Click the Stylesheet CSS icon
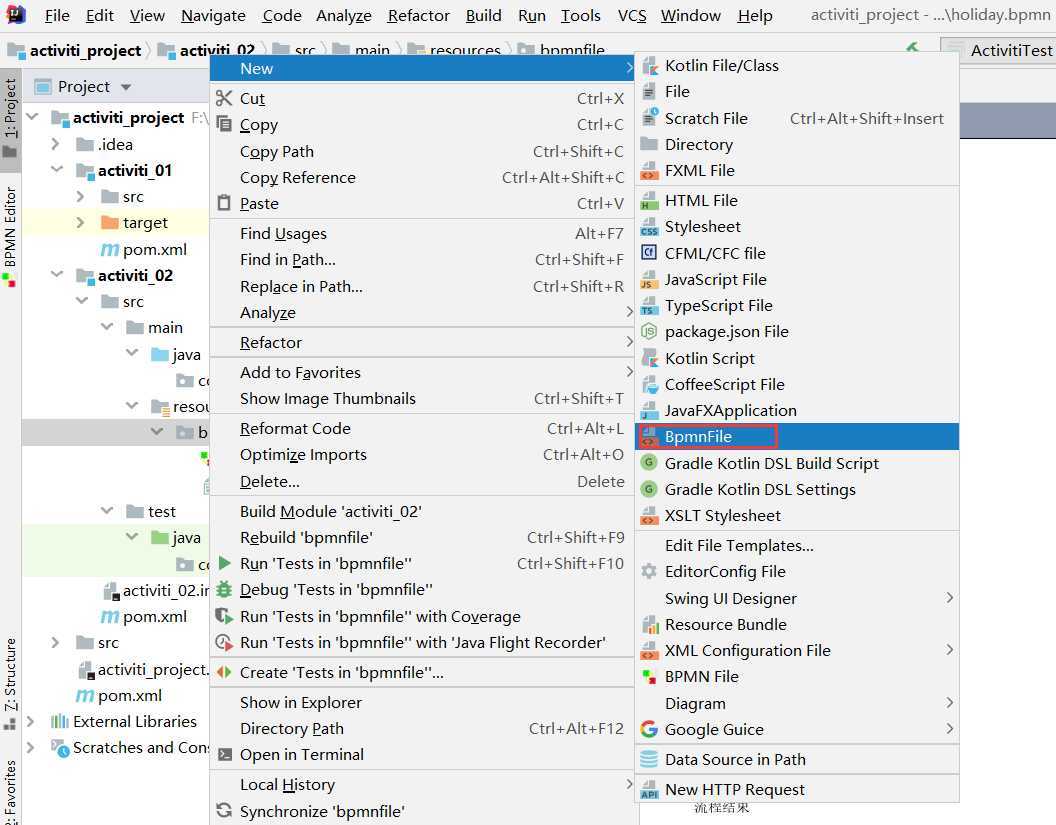1056x825 pixels. [x=649, y=227]
